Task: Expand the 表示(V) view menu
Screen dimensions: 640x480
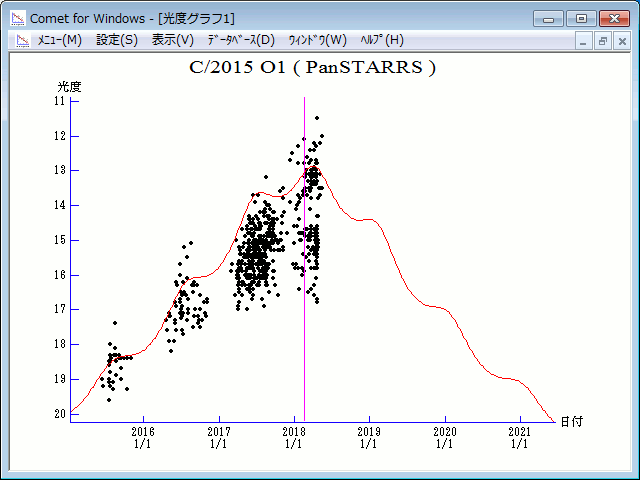Action: pyautogui.click(x=172, y=40)
